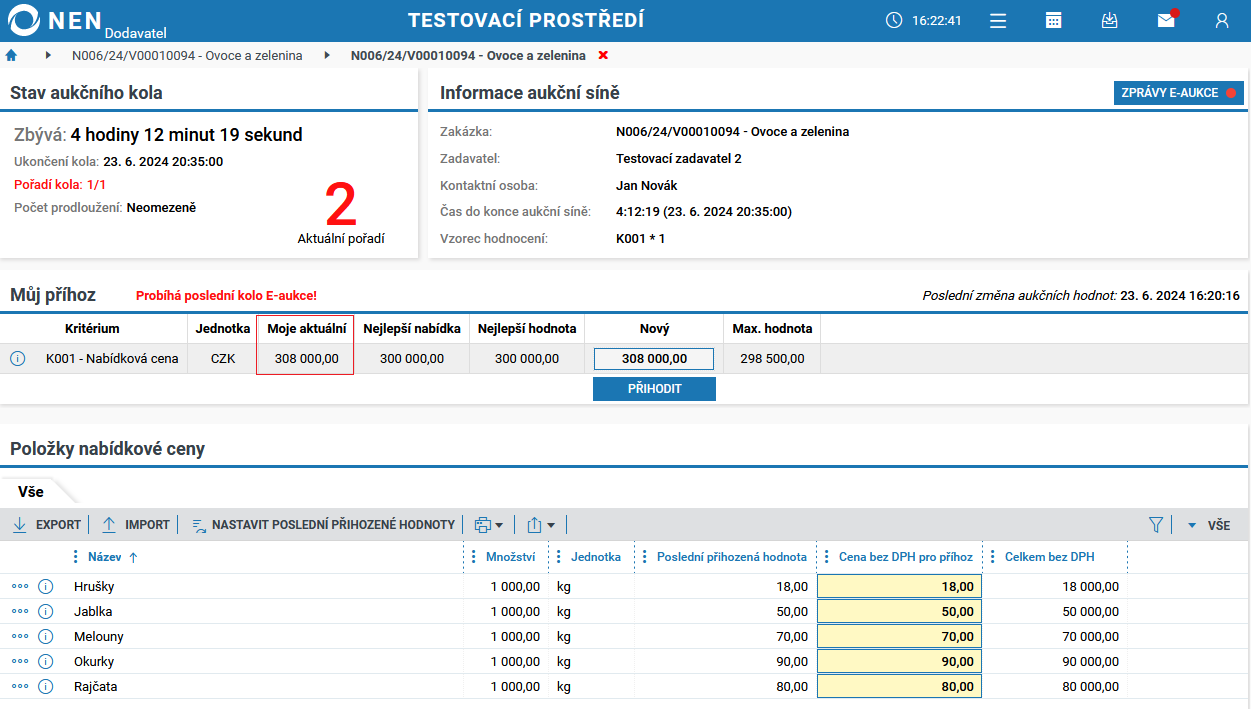
Task: Open the Název column menu dots
Action: pyautogui.click(x=76, y=557)
